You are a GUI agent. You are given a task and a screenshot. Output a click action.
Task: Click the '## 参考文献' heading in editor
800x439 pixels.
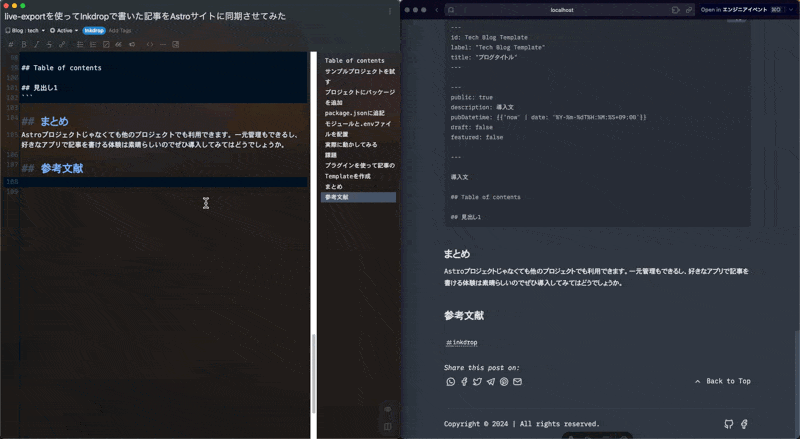point(52,168)
